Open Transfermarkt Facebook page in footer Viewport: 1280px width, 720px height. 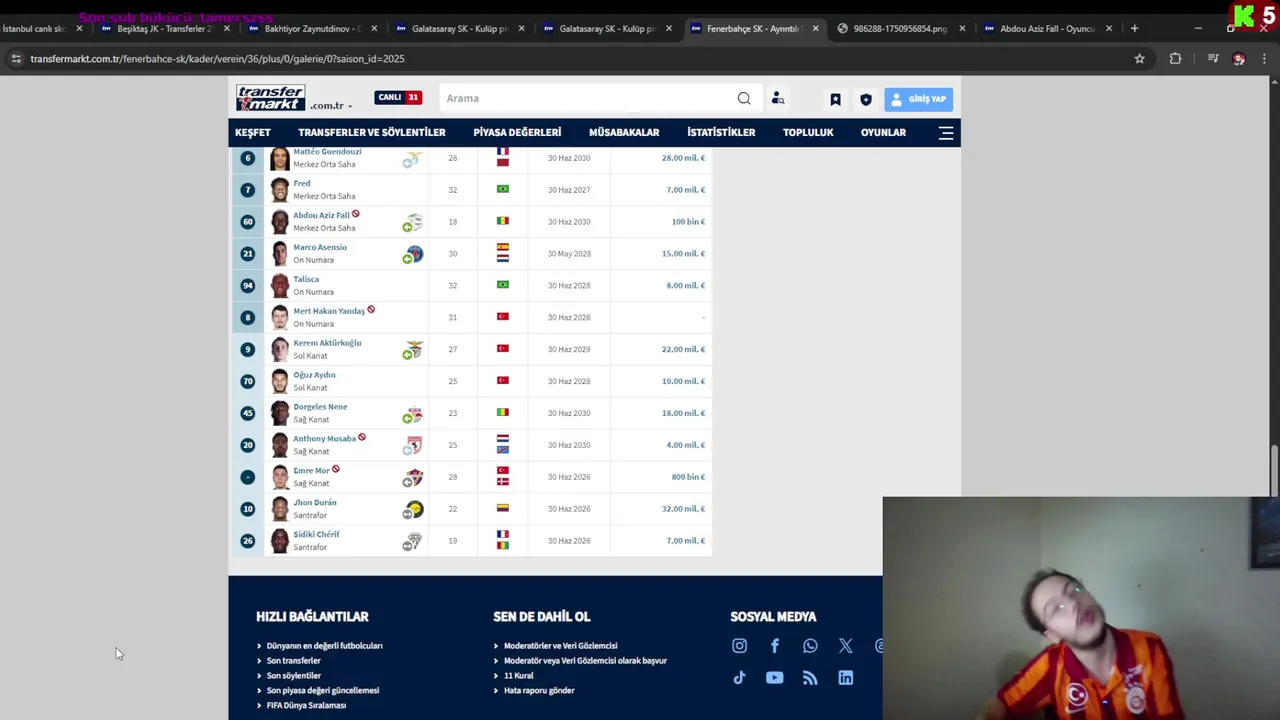click(x=774, y=646)
